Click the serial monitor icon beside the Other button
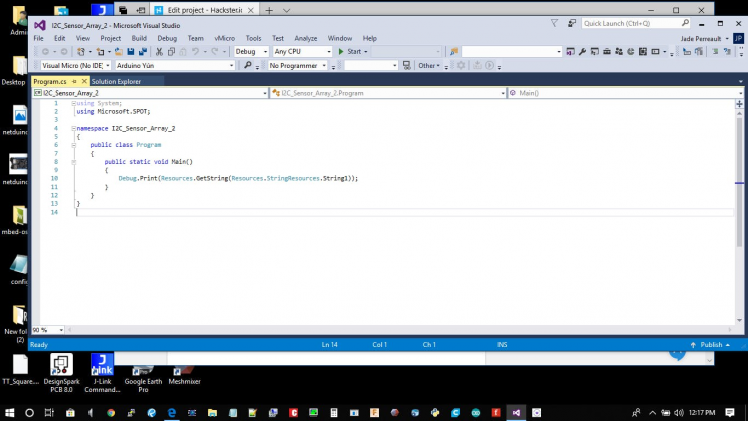 [x=406, y=65]
